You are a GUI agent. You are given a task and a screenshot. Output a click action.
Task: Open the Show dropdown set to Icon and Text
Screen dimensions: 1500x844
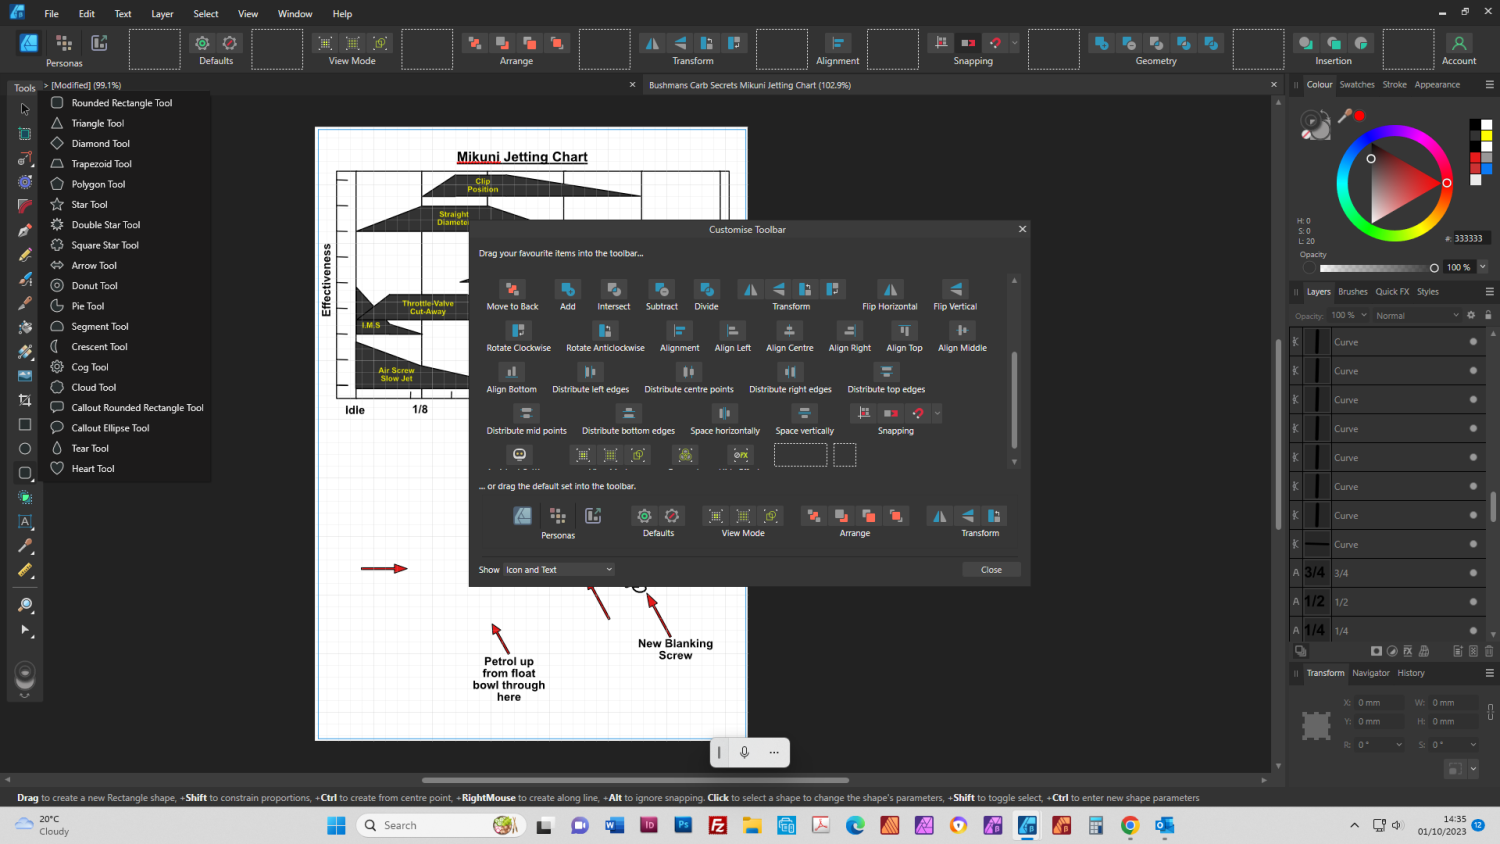pos(557,569)
